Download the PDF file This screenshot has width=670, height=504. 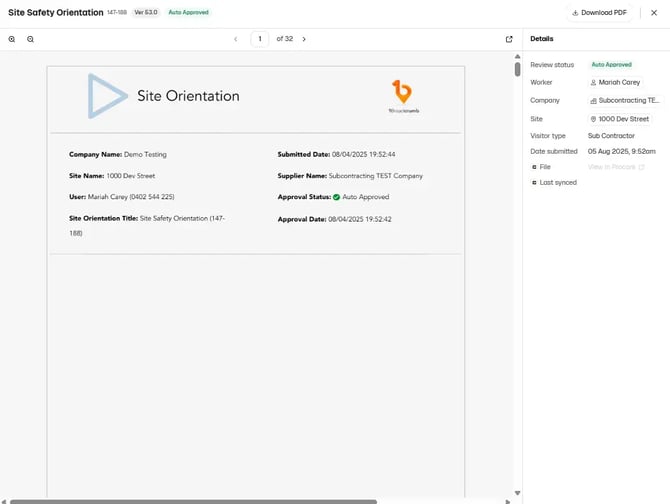[599, 13]
